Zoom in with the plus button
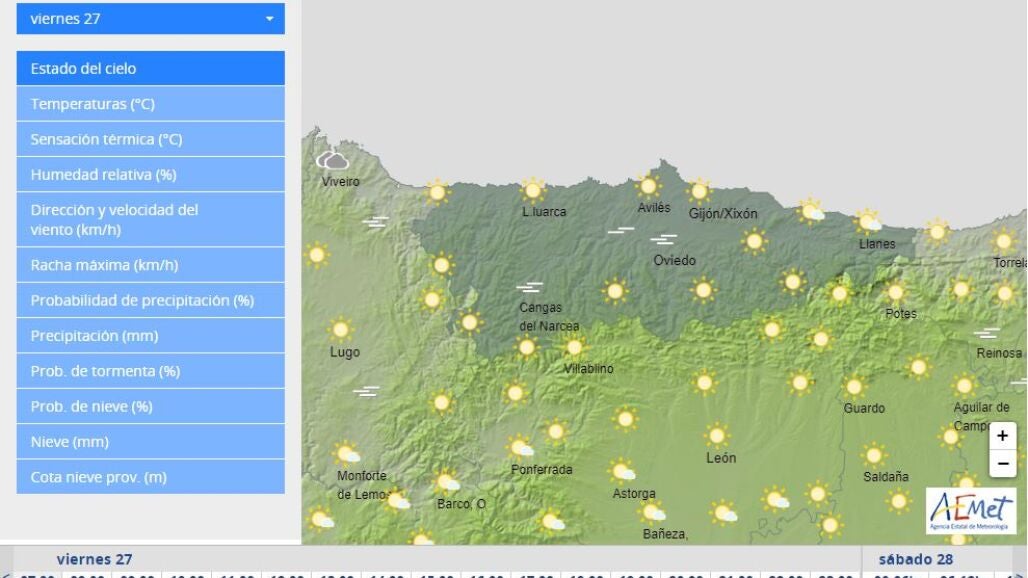This screenshot has height=578, width=1028. [x=1002, y=436]
